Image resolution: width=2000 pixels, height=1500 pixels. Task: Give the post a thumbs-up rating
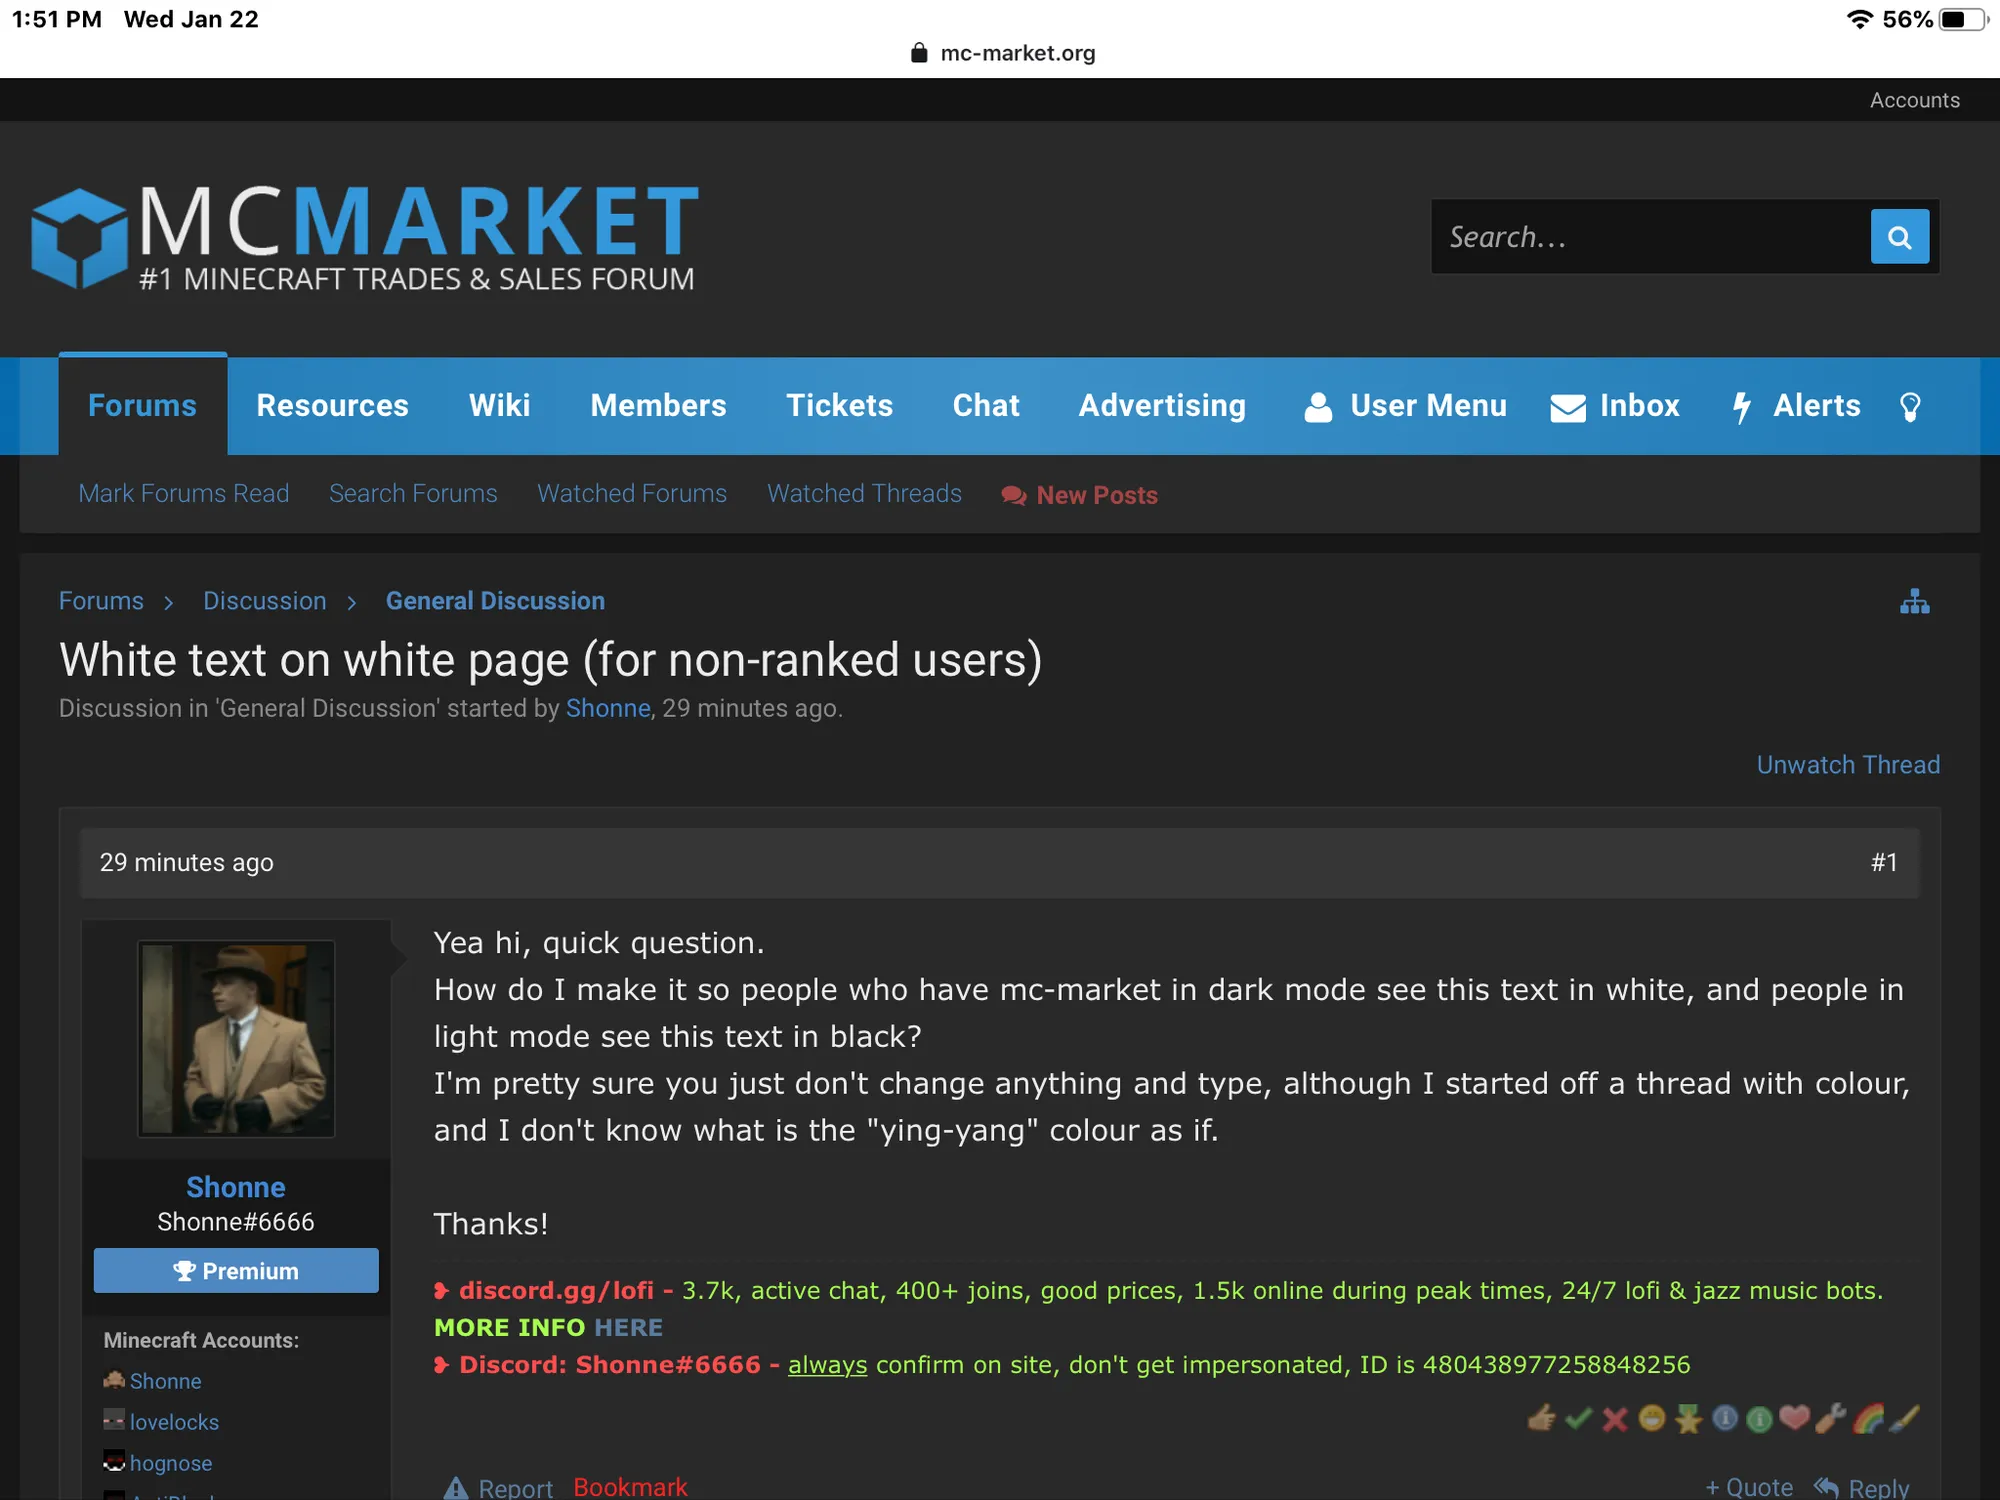click(1541, 1418)
